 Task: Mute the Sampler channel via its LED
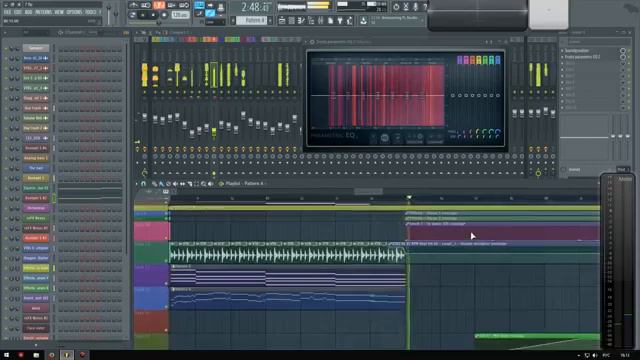6,49
